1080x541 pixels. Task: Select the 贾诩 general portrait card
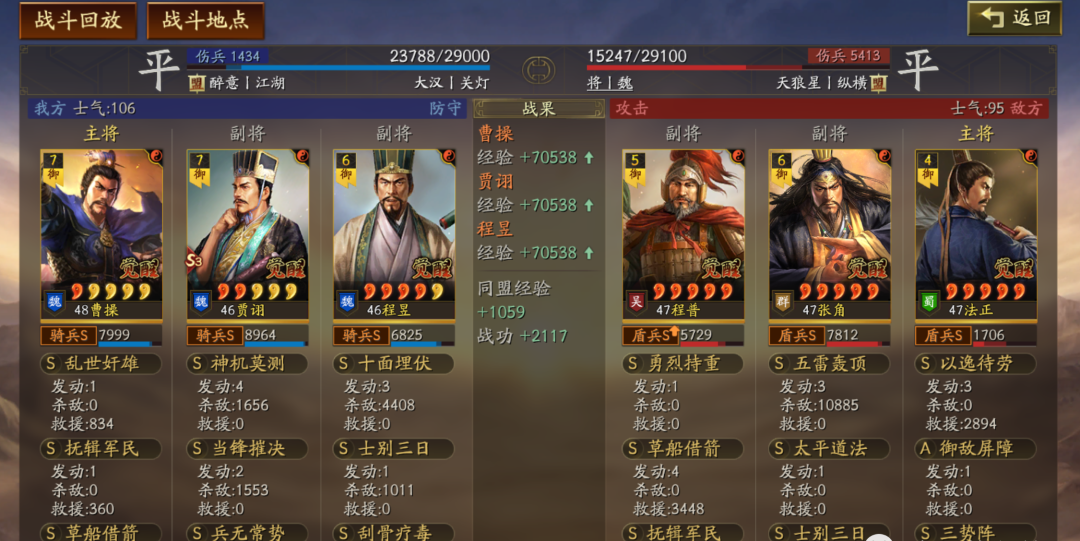[x=247, y=234]
